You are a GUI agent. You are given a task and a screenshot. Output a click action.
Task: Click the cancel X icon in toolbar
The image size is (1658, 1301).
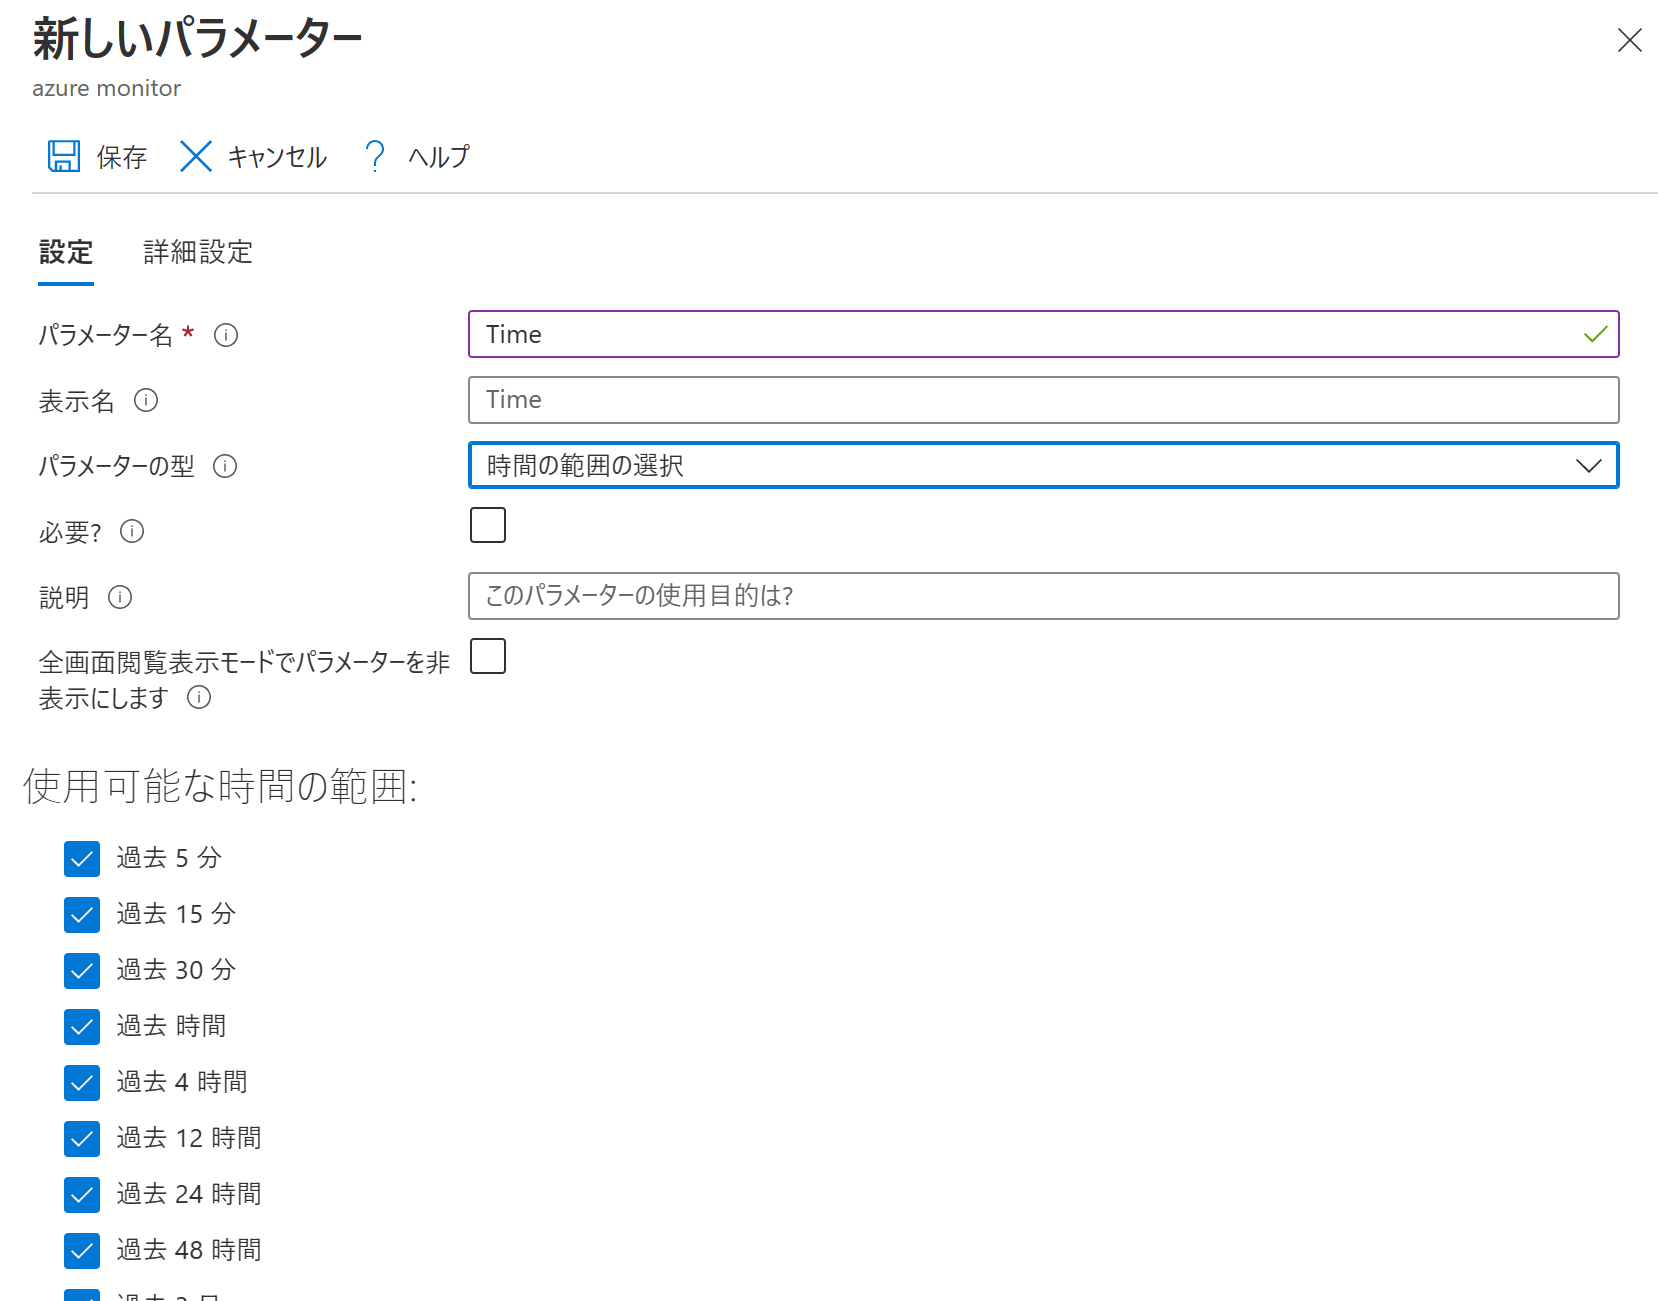(x=196, y=156)
